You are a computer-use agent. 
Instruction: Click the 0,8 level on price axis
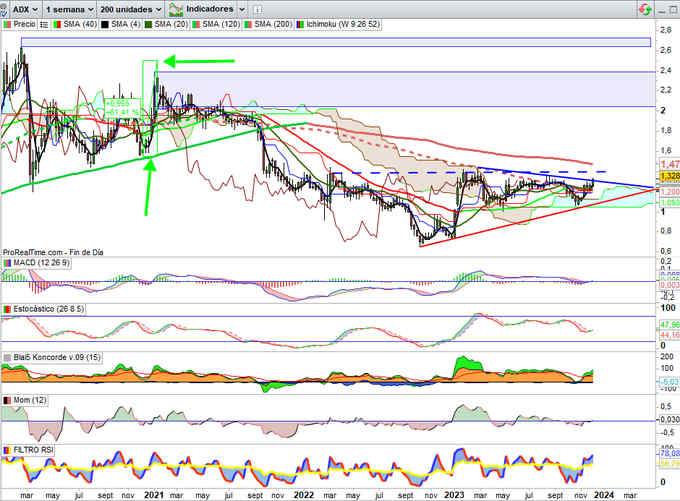666,231
